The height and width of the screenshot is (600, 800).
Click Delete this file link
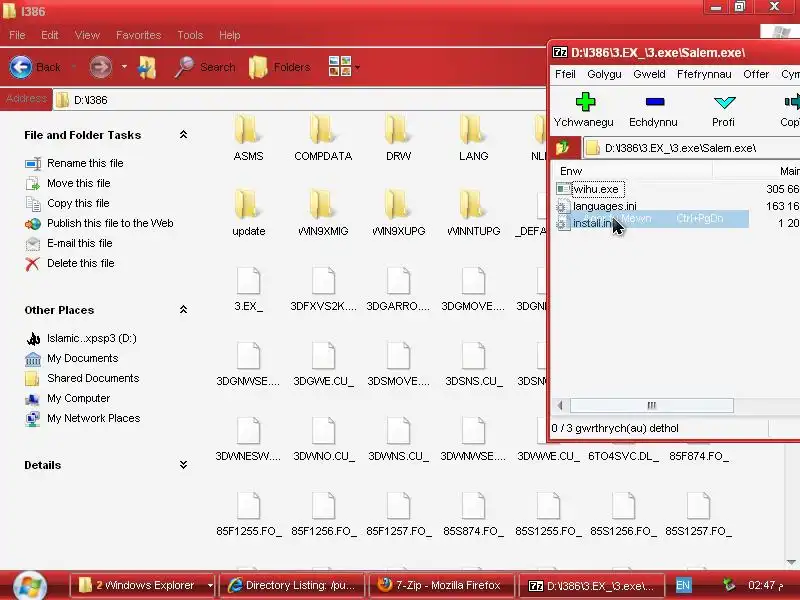(x=81, y=263)
